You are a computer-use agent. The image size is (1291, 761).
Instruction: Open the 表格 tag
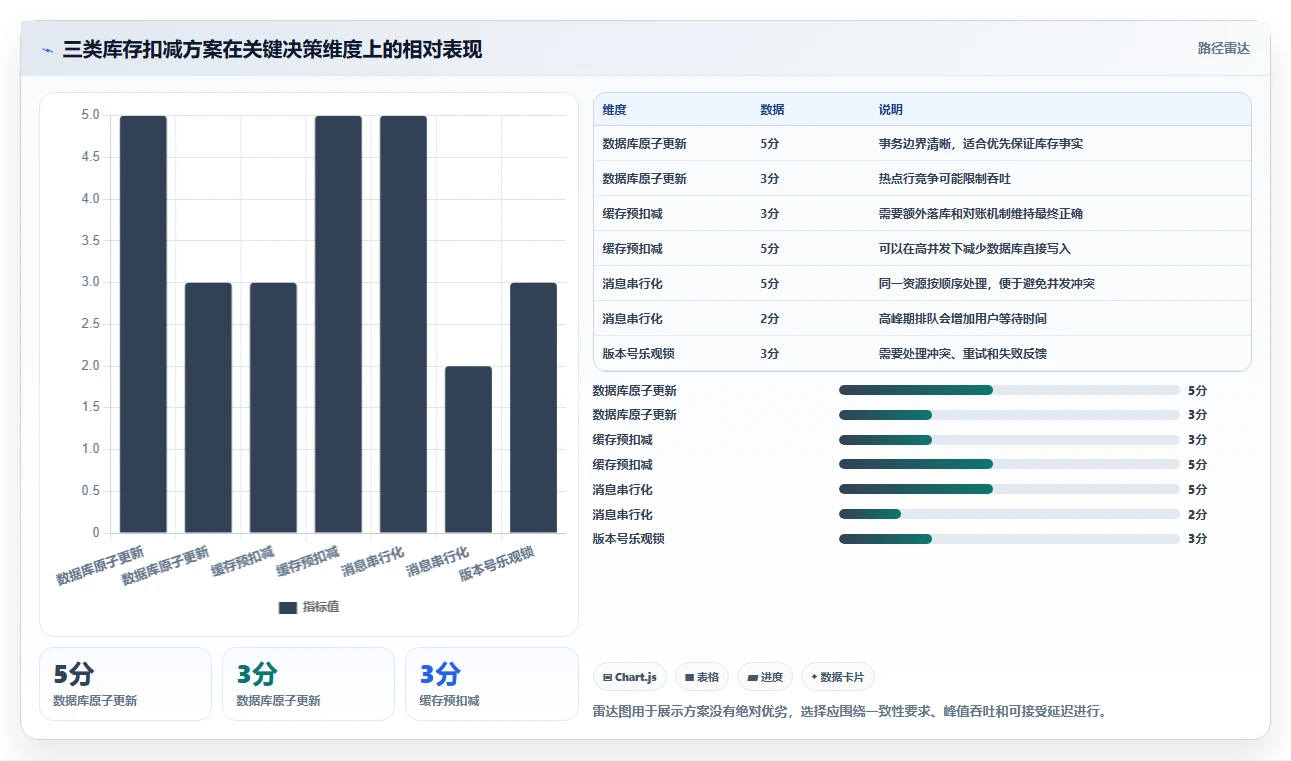point(702,677)
